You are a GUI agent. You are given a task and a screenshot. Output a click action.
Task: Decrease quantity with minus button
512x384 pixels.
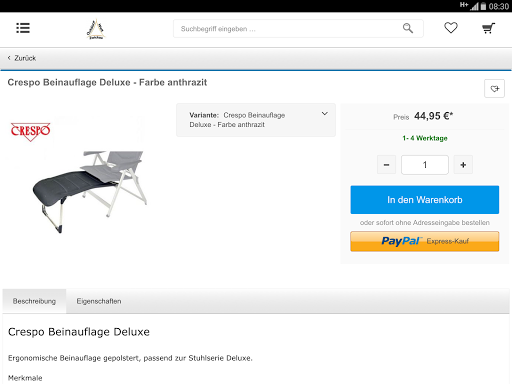(386, 165)
